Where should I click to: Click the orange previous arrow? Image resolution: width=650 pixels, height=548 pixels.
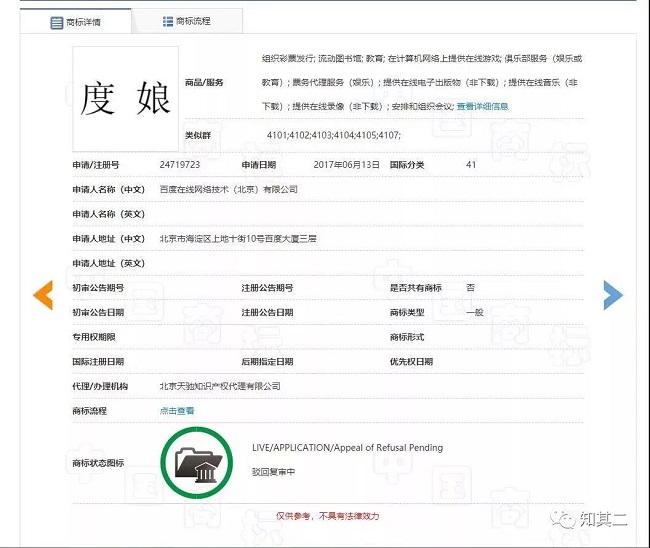tap(43, 294)
